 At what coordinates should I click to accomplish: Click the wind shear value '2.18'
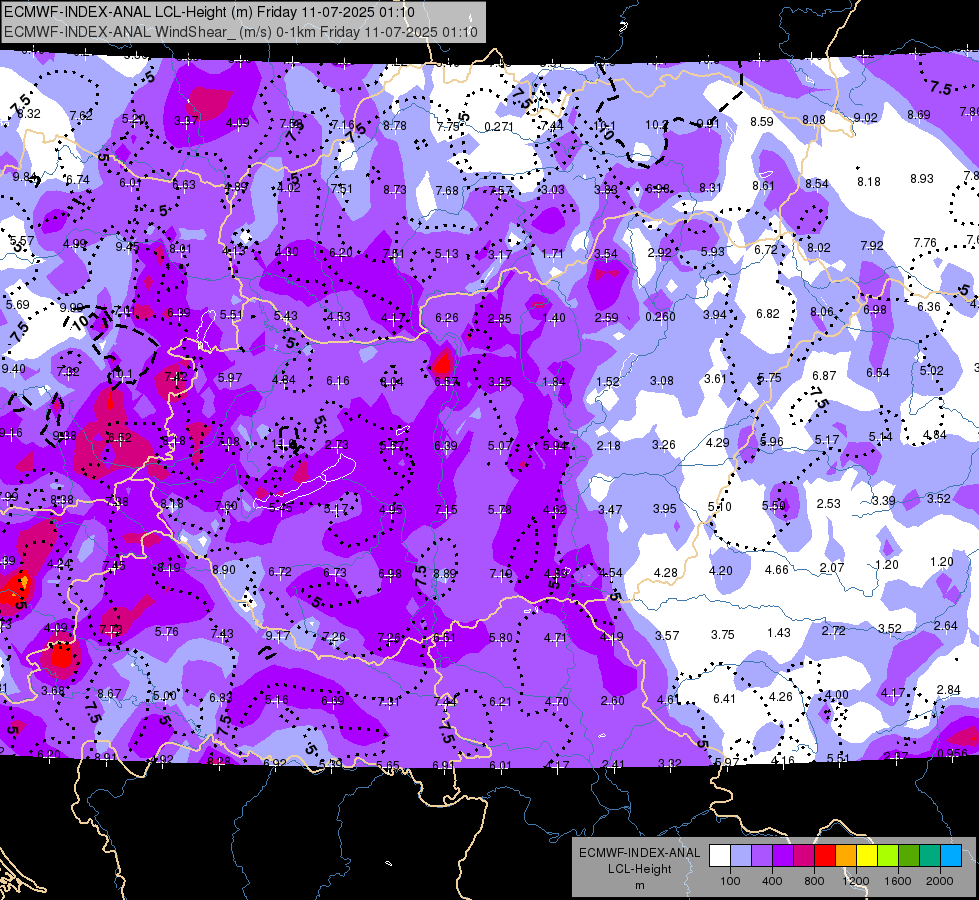[608, 445]
